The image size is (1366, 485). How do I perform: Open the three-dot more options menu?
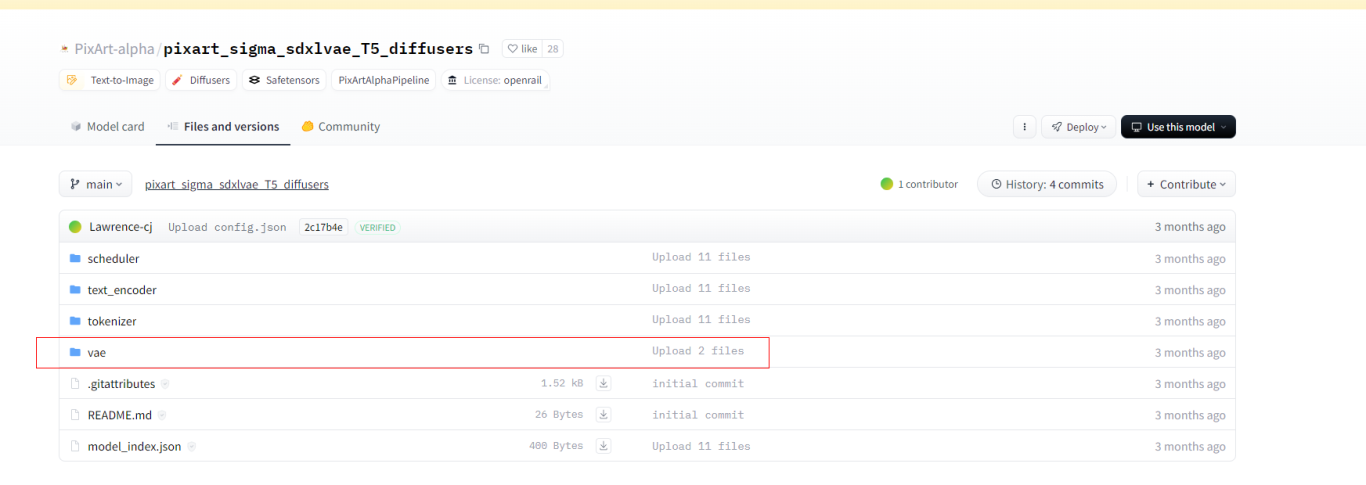[x=1024, y=127]
